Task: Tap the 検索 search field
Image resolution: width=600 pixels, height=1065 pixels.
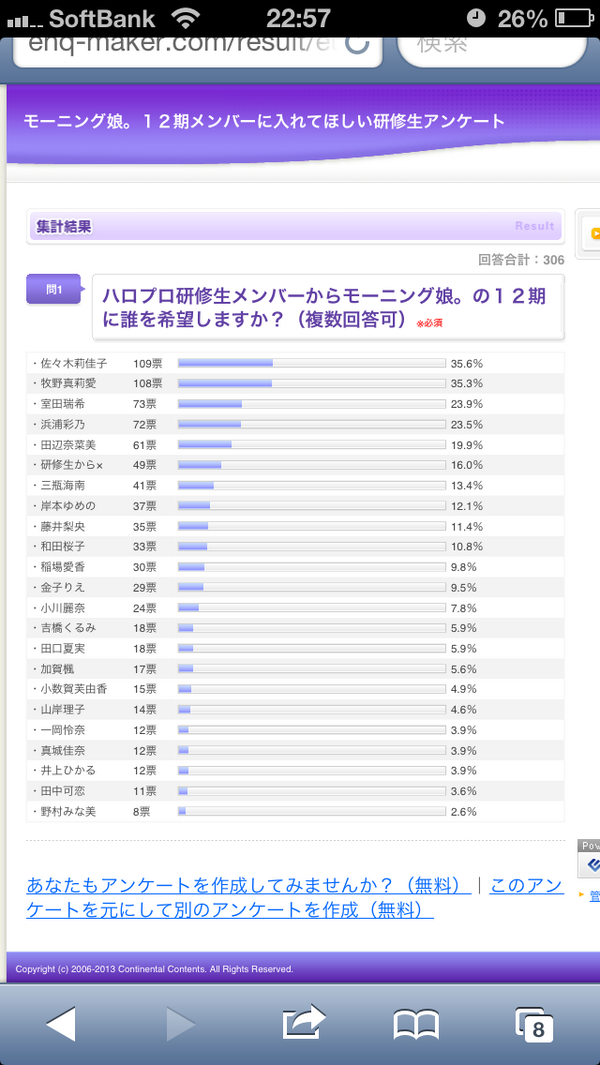Action: click(x=490, y=46)
